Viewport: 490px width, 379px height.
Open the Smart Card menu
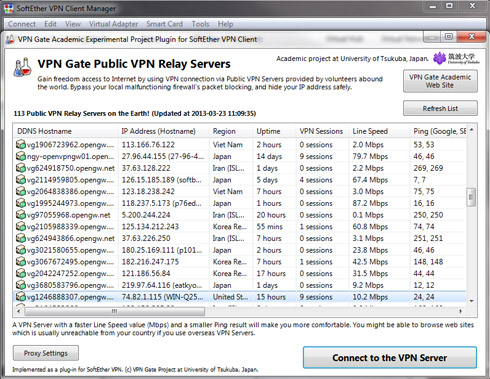[x=165, y=24]
